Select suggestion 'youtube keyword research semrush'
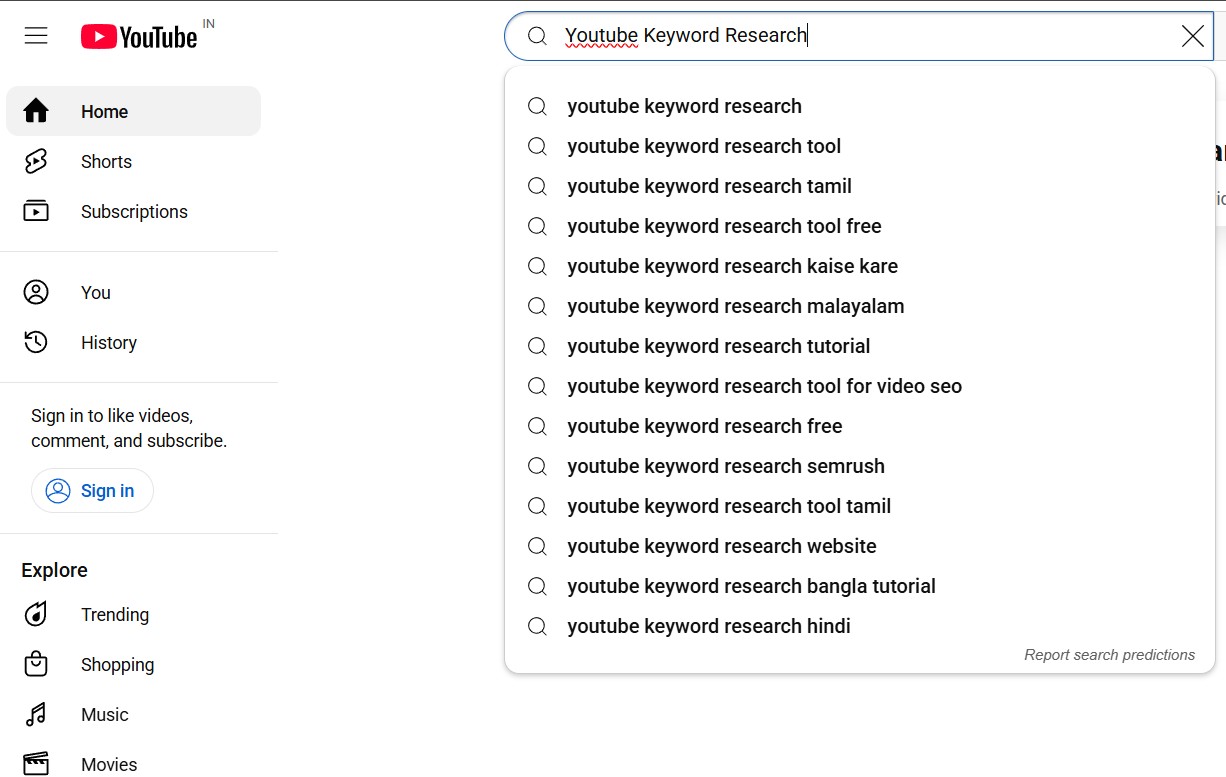 (x=725, y=466)
